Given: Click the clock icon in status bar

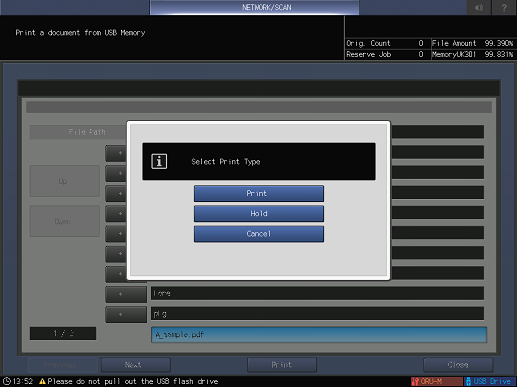Looking at the screenshot, I should (x=7, y=381).
